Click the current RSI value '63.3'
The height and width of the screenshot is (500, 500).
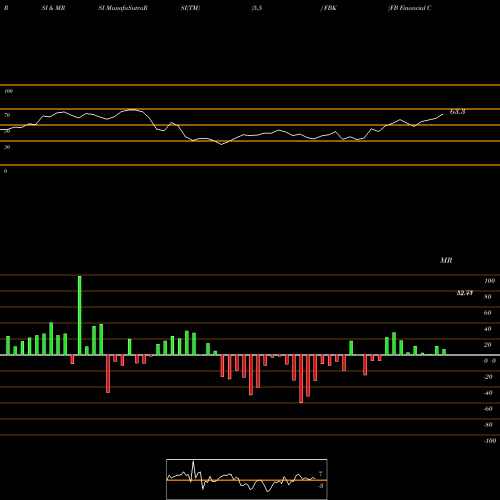pos(457,112)
